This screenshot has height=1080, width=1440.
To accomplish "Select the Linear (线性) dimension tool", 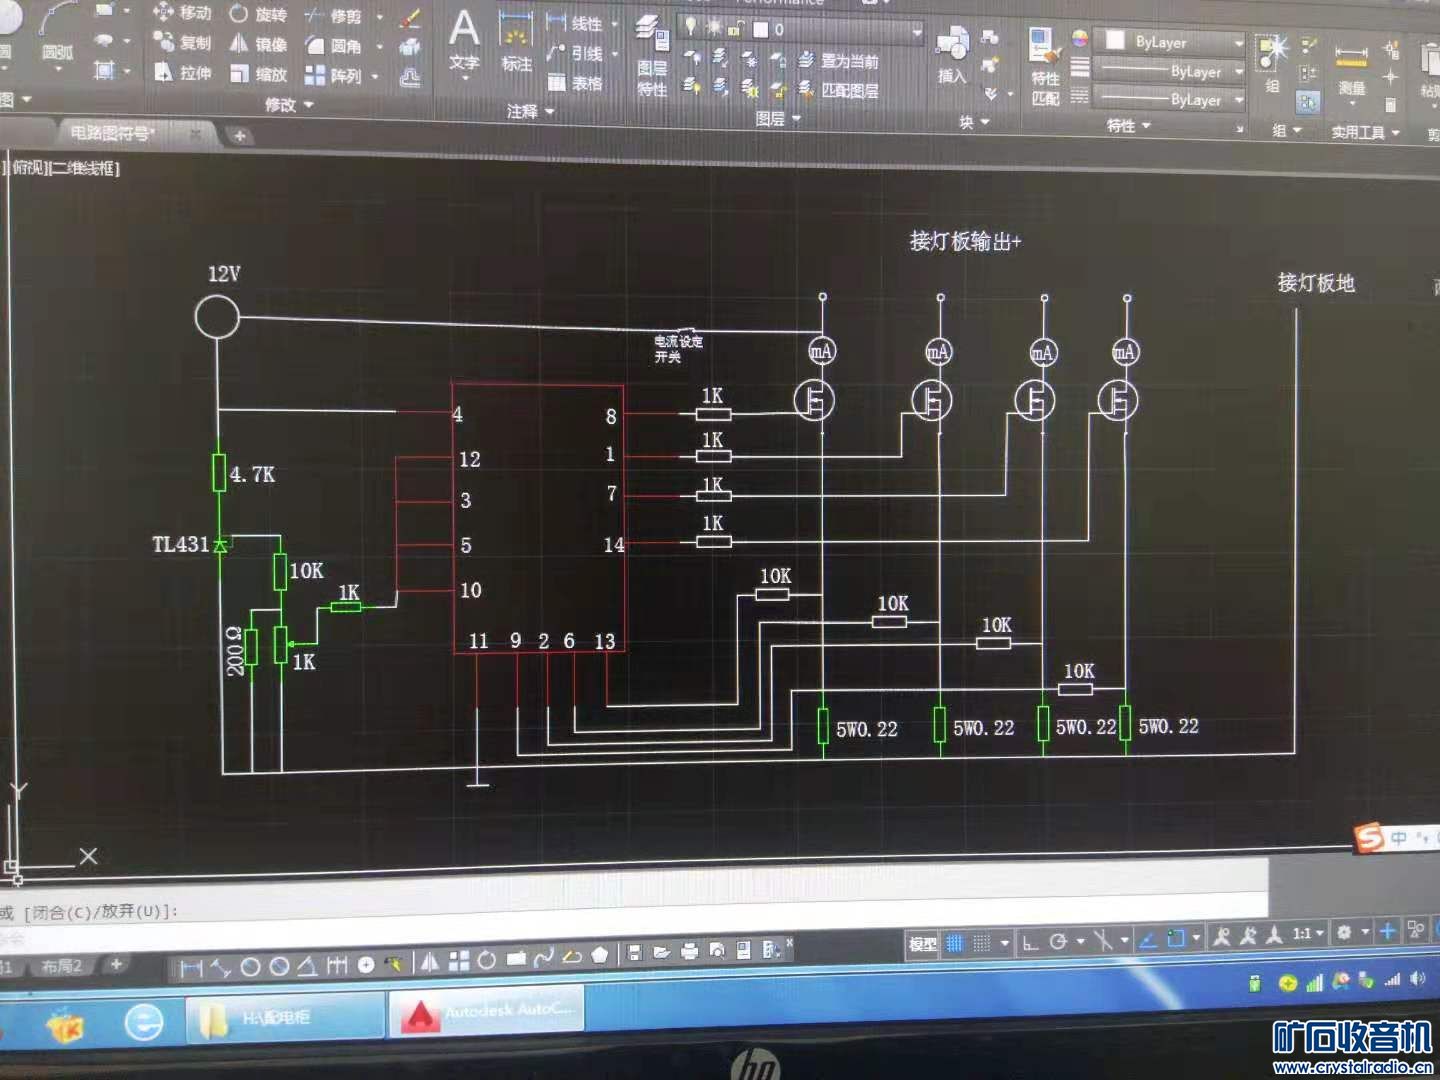I will [x=576, y=23].
